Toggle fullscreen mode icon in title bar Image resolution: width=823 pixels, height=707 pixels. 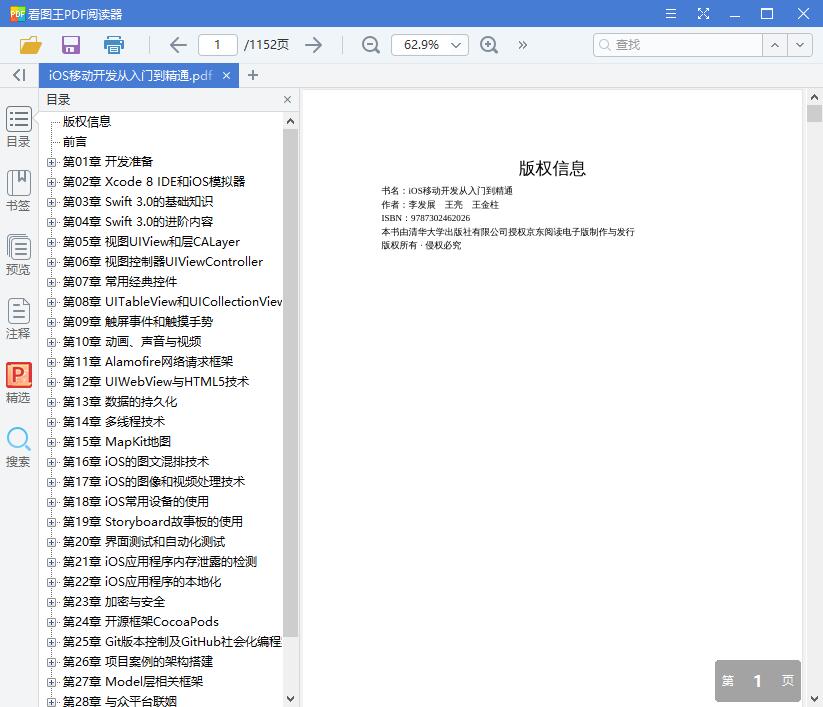point(703,14)
